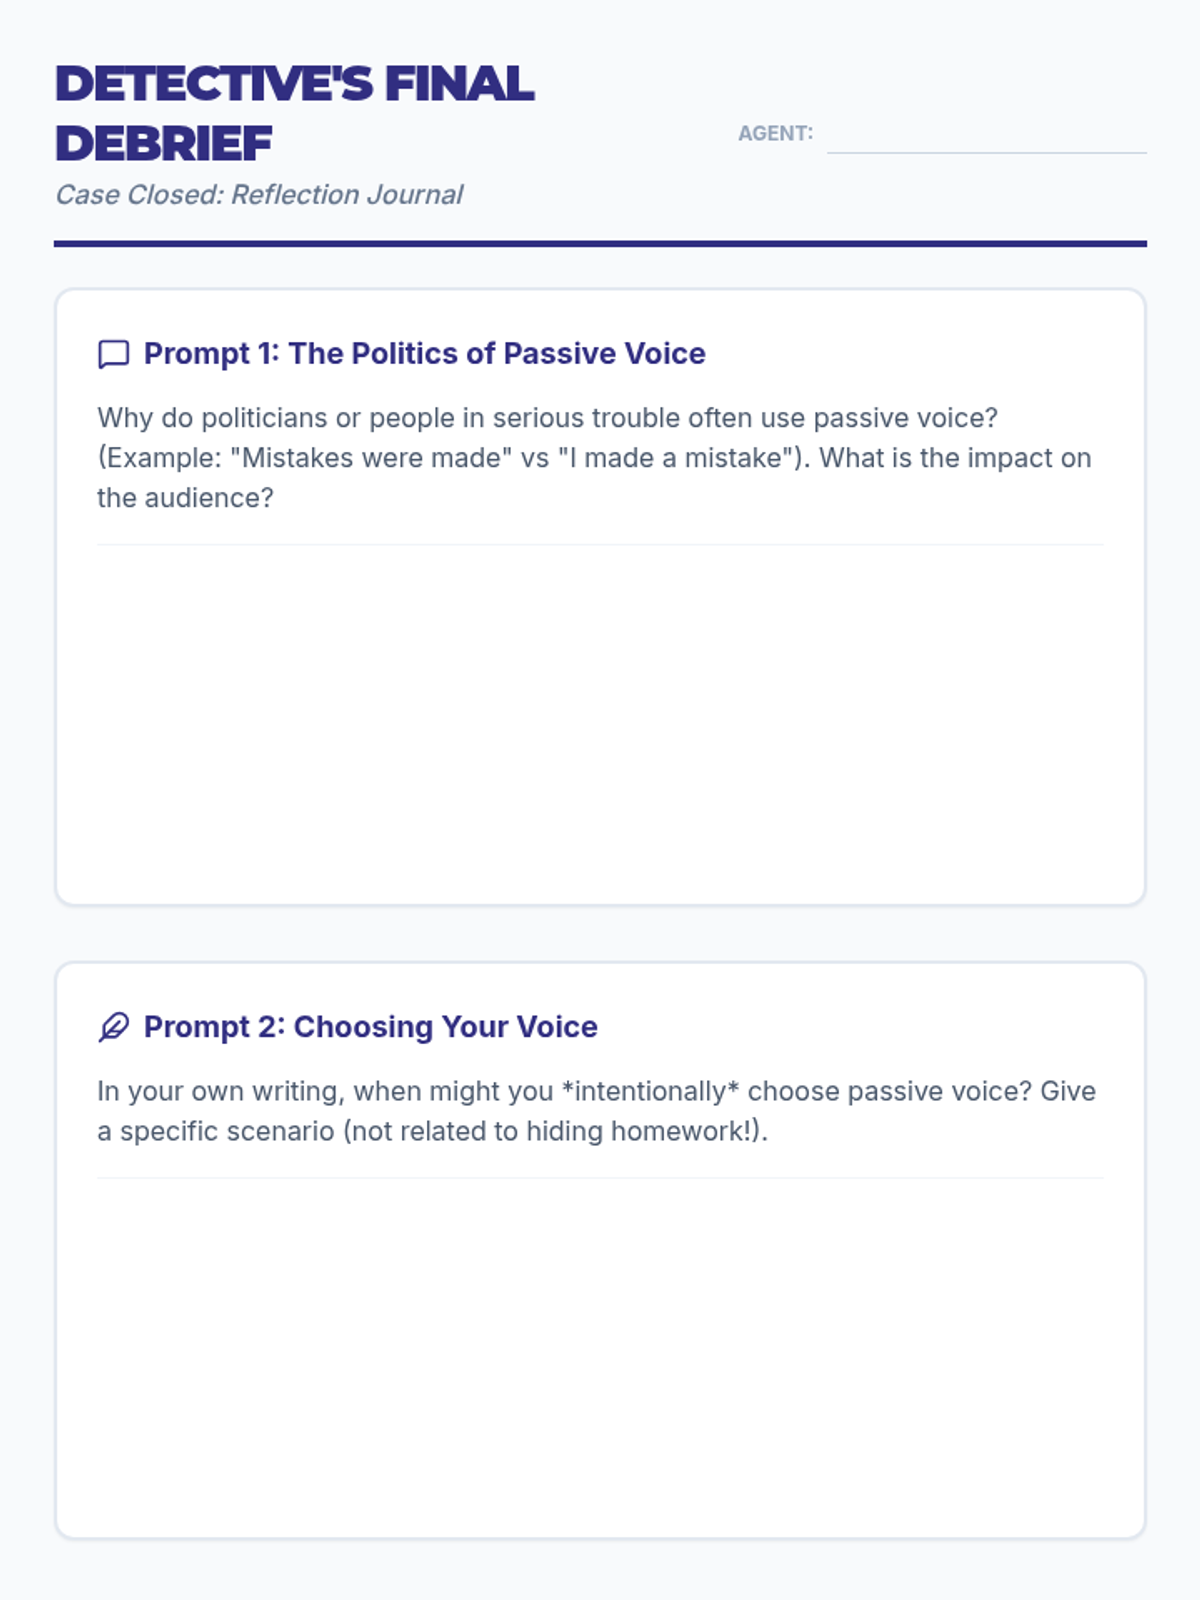Click the word DEBRIEF in the title
This screenshot has width=1200, height=1600.
click(x=163, y=144)
